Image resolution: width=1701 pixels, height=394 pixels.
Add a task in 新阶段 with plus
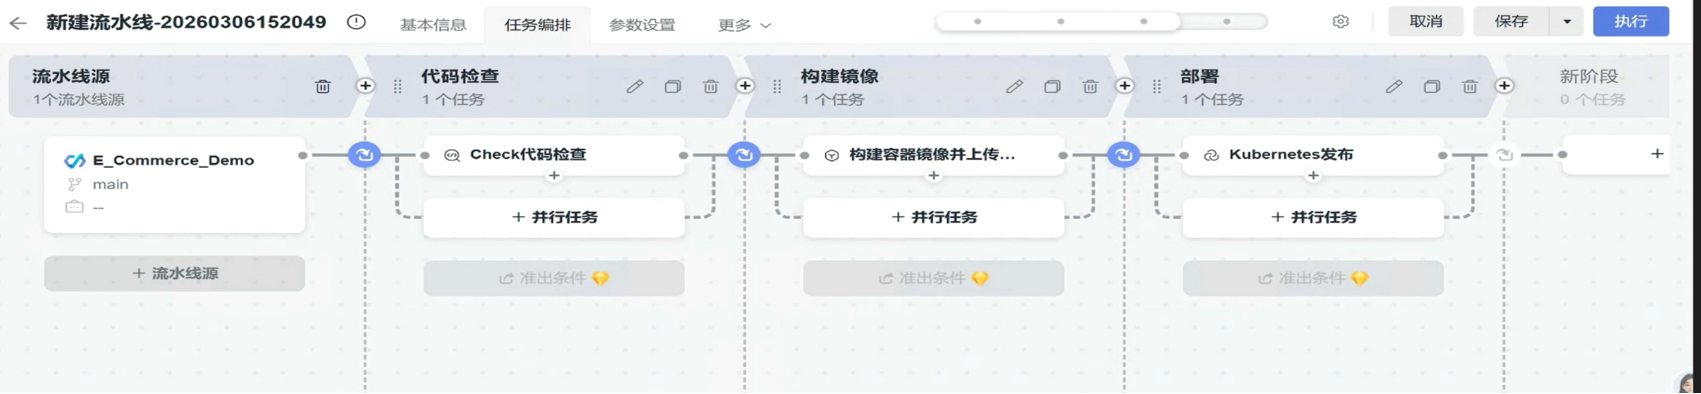(1657, 154)
